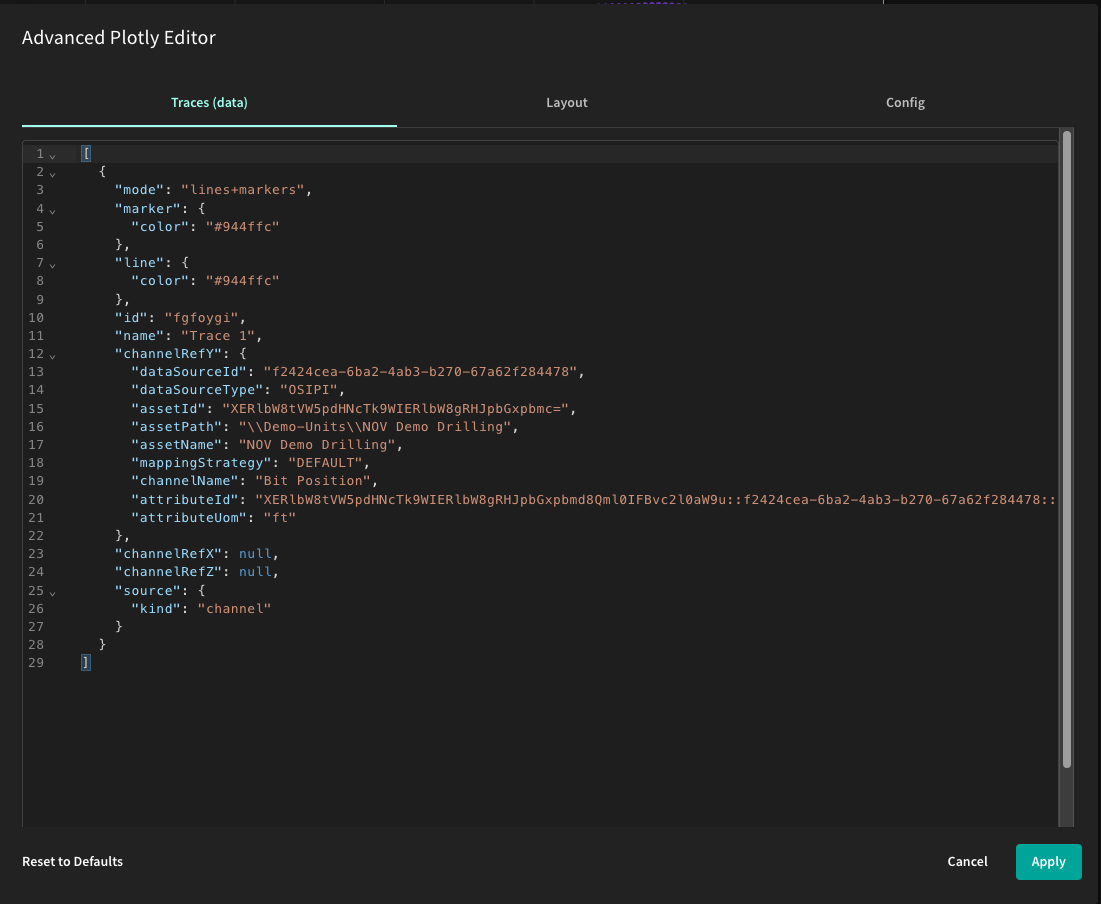
Task: Click the "dataSourceType" key on line 14
Action: 197,389
